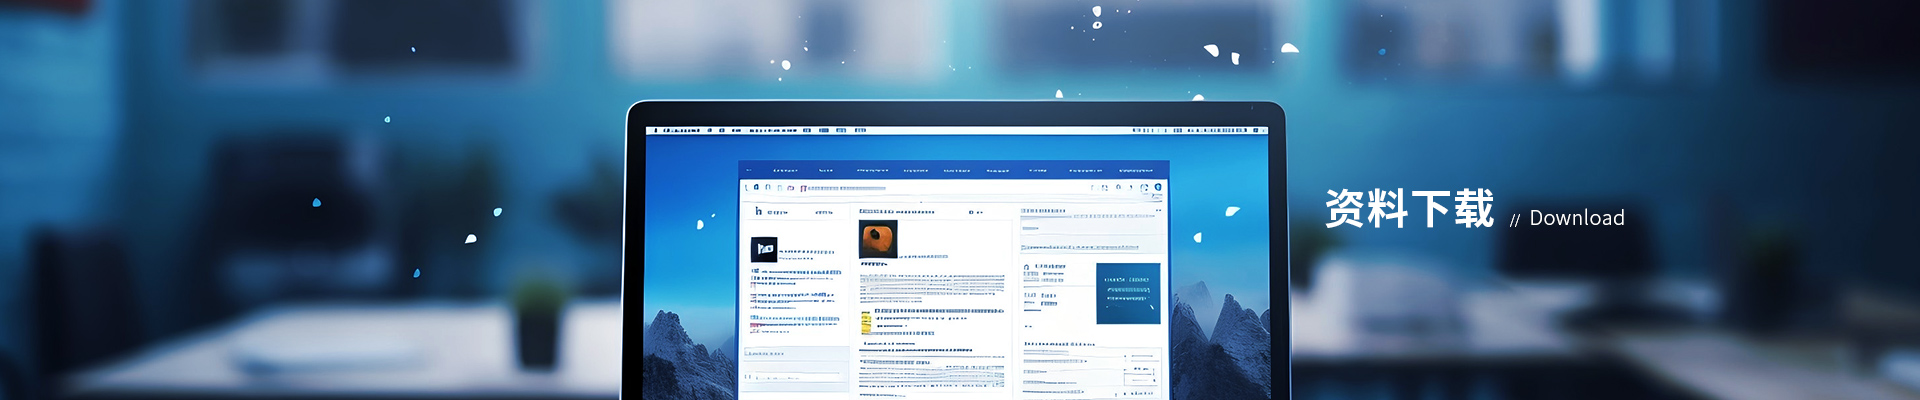Click the Download text label

[1576, 218]
